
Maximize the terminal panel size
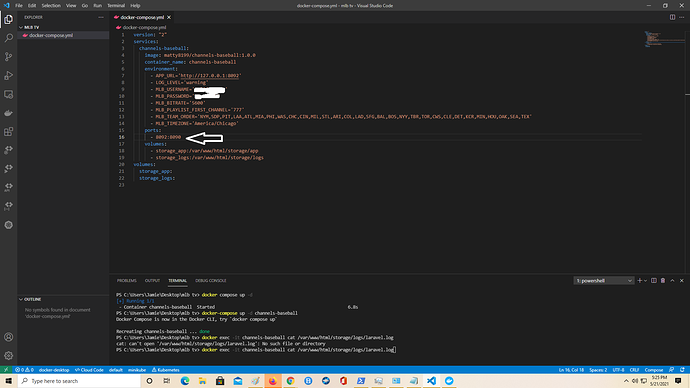point(672,281)
